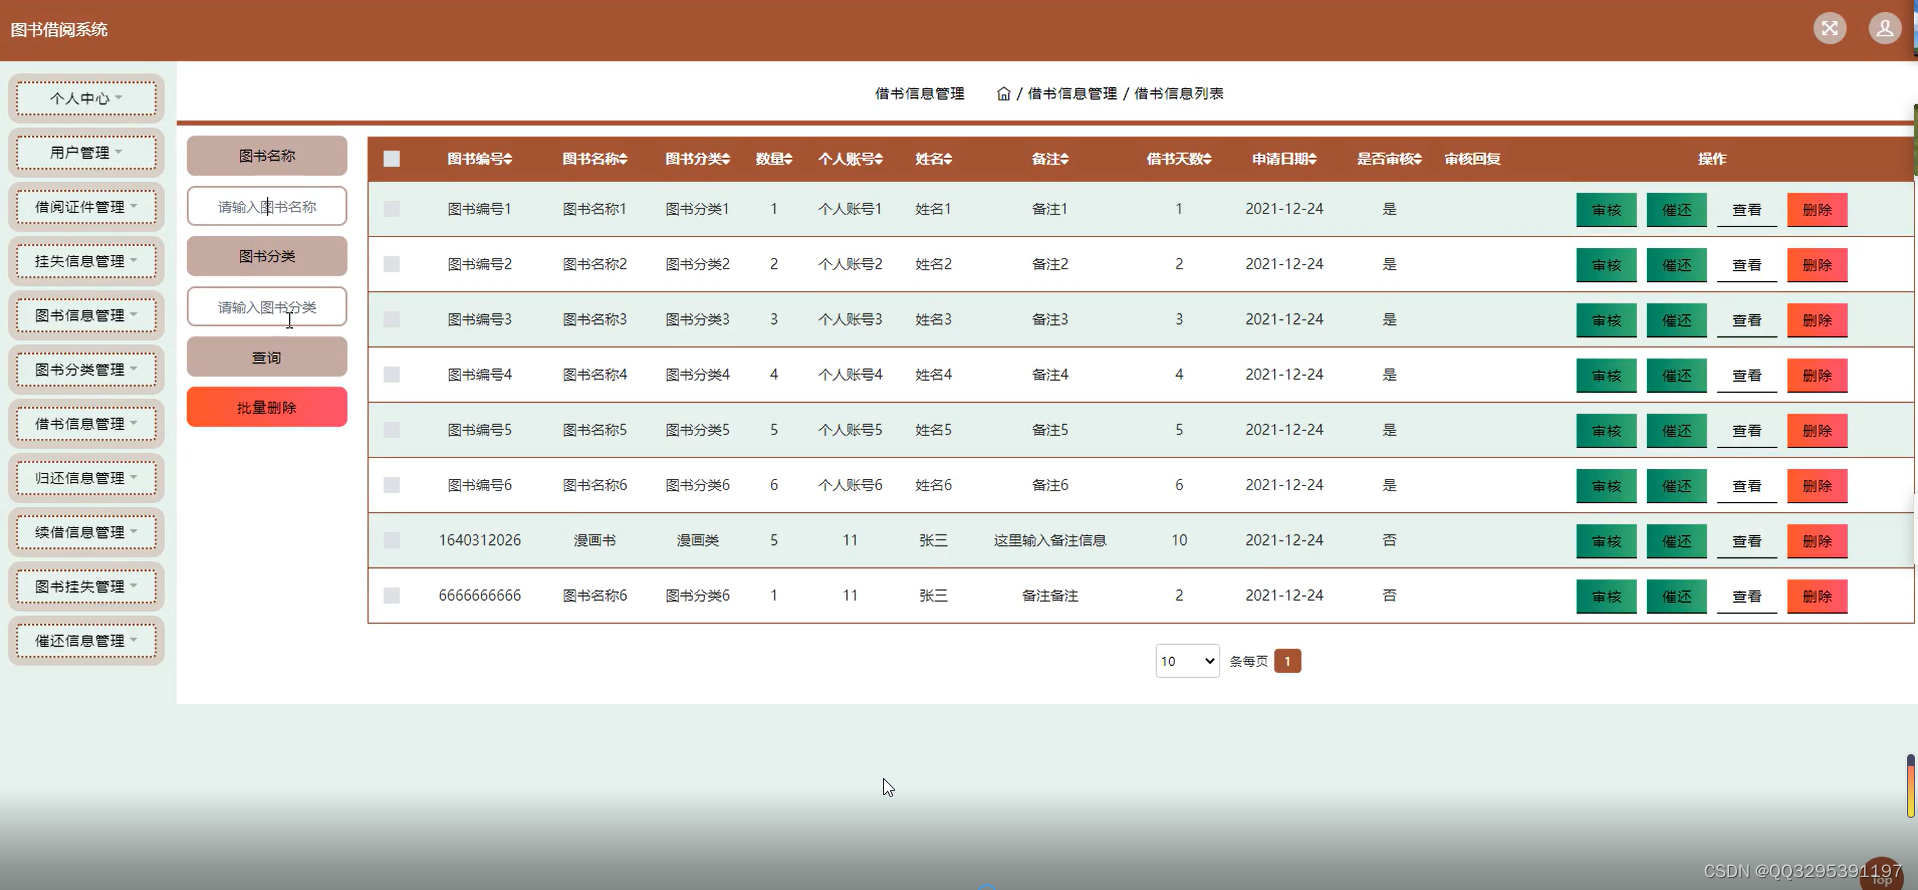Click 借书信息列表 breadcrumb item
The height and width of the screenshot is (890, 1918).
(1179, 93)
